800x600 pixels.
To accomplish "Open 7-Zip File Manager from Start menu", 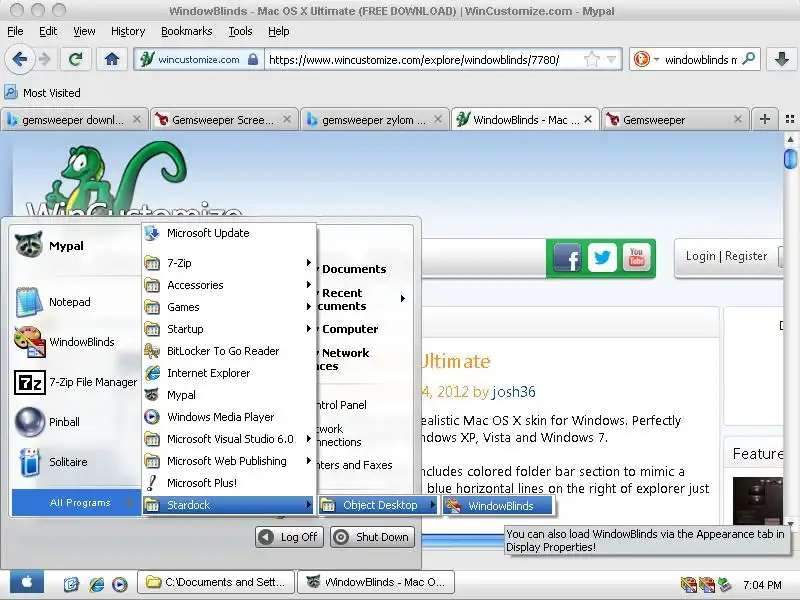I will pos(76,382).
